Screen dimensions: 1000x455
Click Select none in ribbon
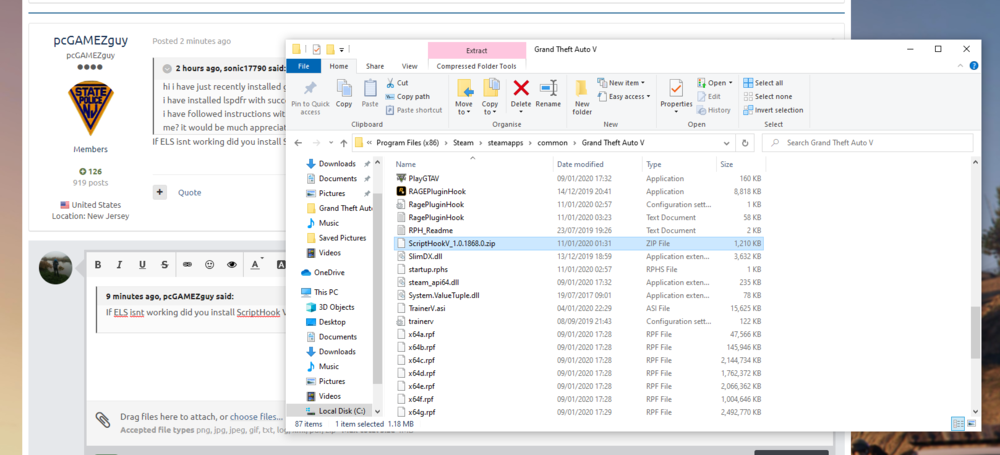pos(768,96)
